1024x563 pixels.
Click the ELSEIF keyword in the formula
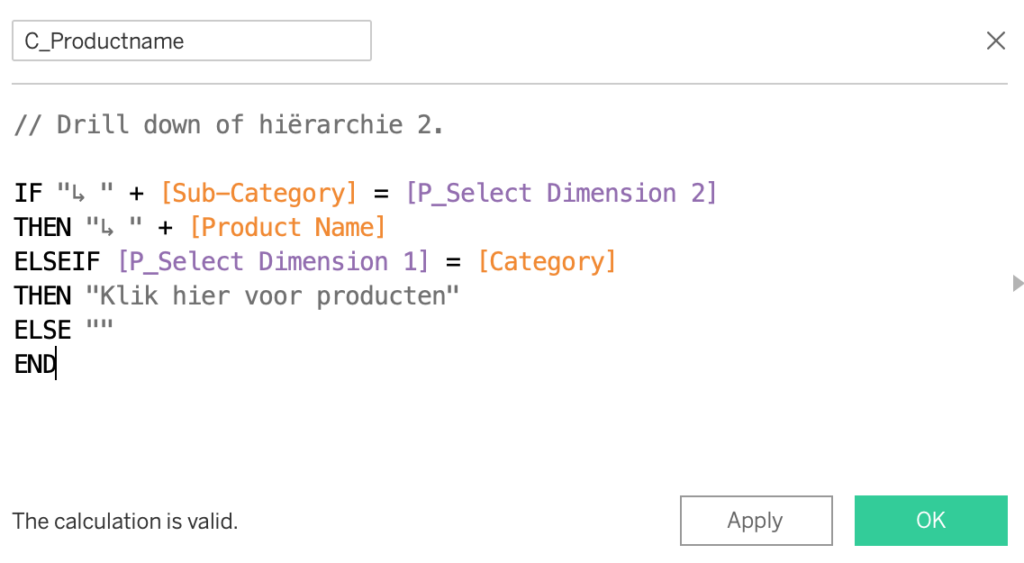(57, 262)
